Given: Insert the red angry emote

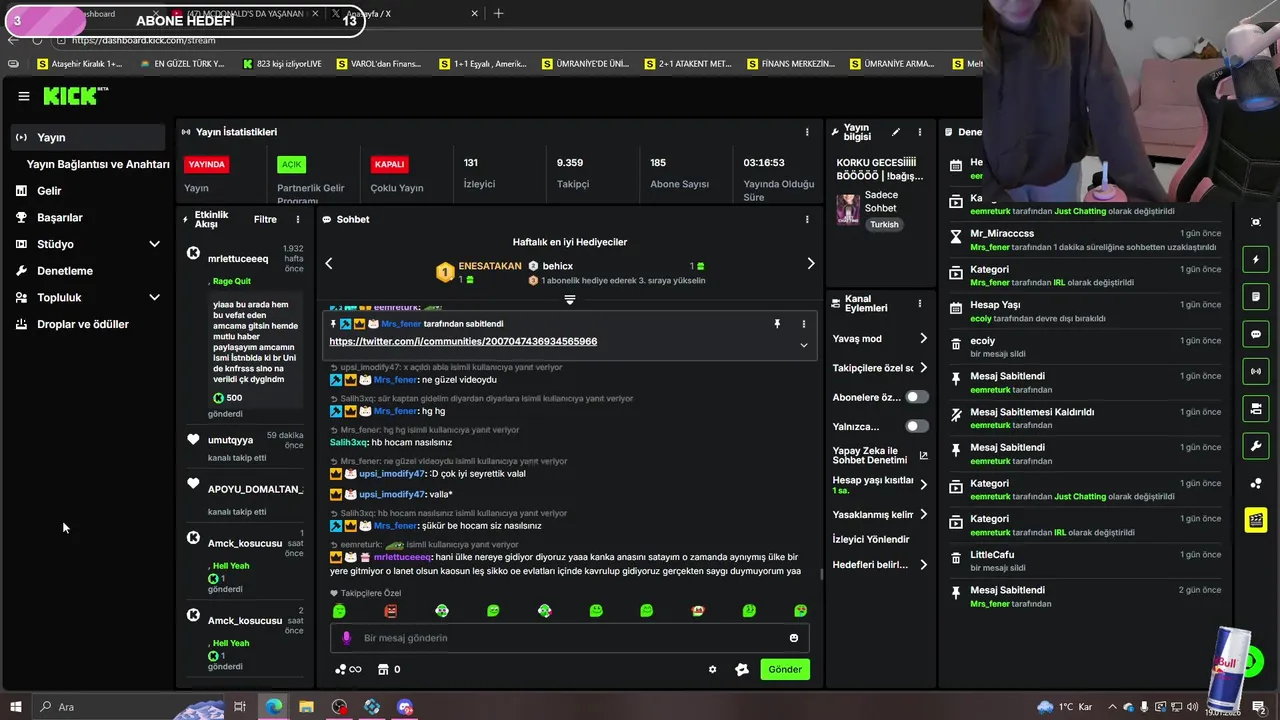Looking at the screenshot, I should point(391,611).
